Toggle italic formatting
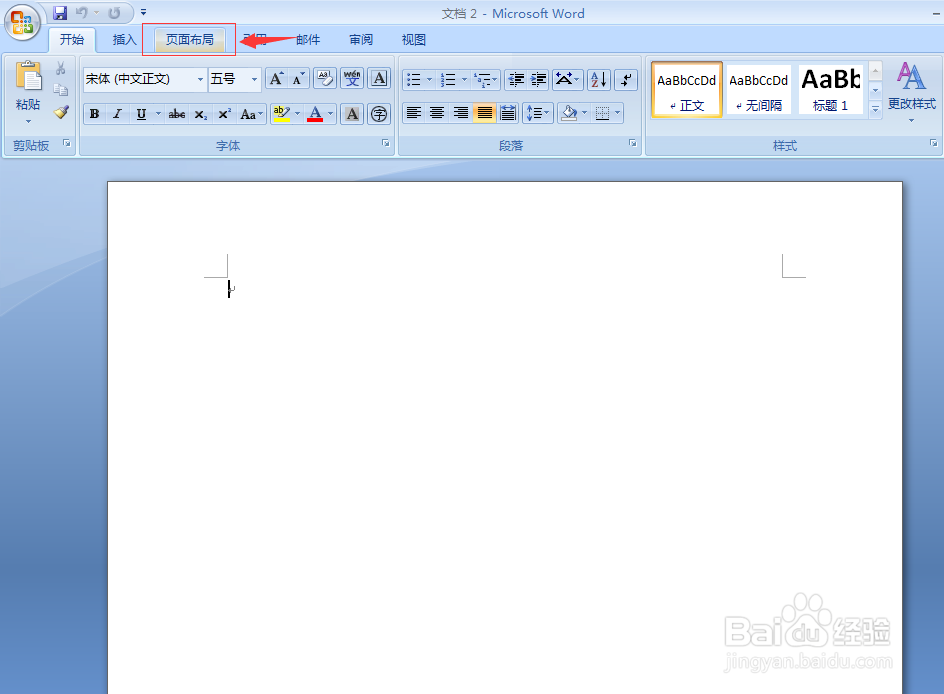 [x=117, y=114]
